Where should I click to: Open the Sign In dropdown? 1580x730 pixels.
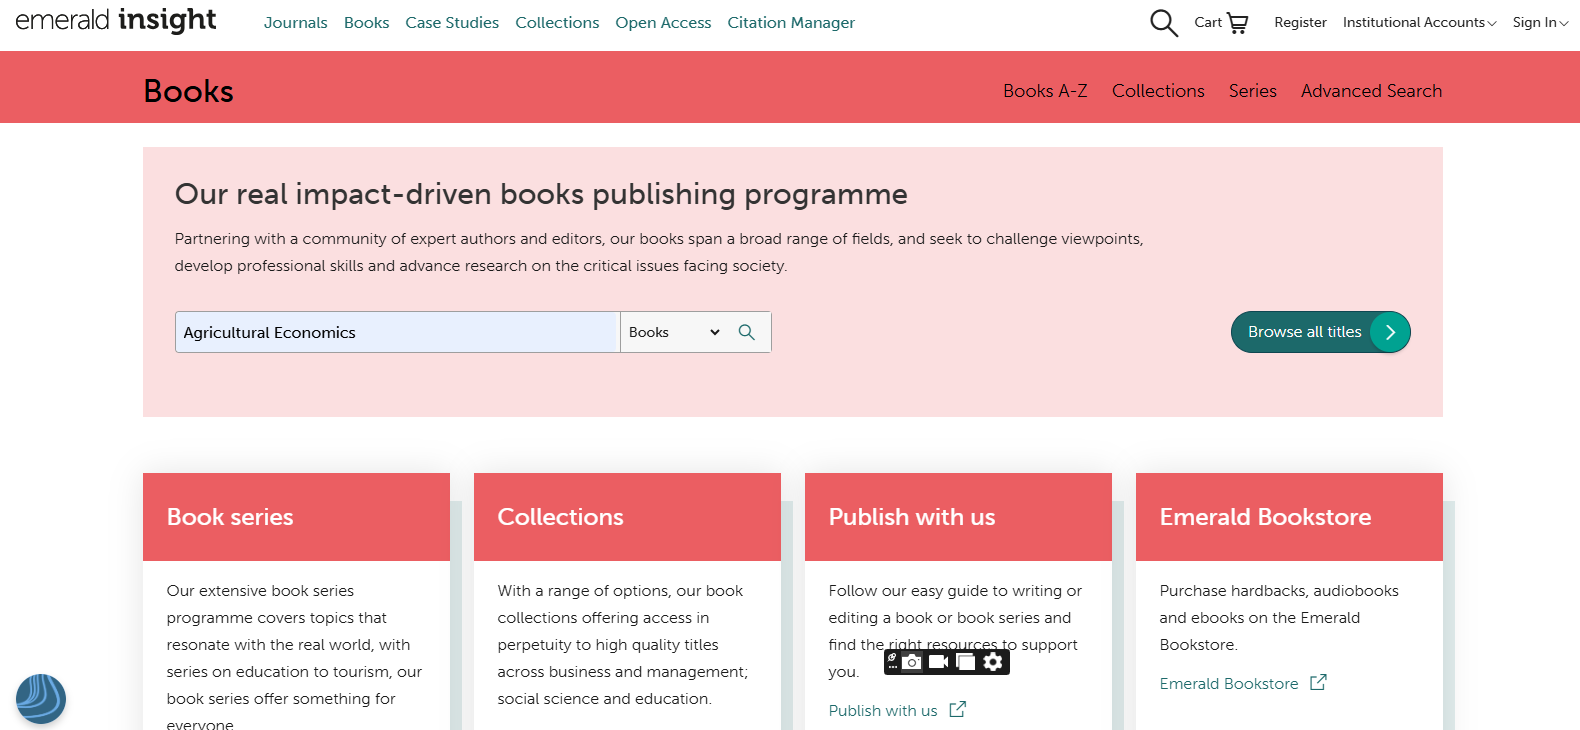point(1540,22)
